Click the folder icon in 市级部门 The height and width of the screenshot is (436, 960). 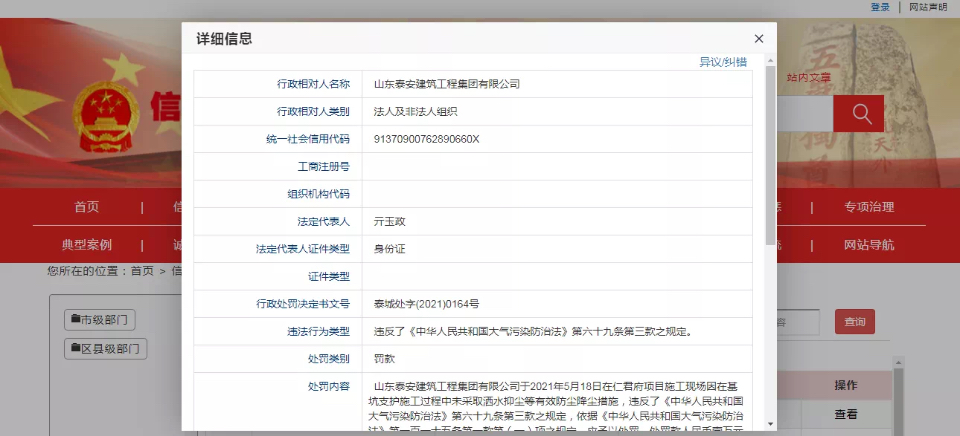(x=75, y=319)
